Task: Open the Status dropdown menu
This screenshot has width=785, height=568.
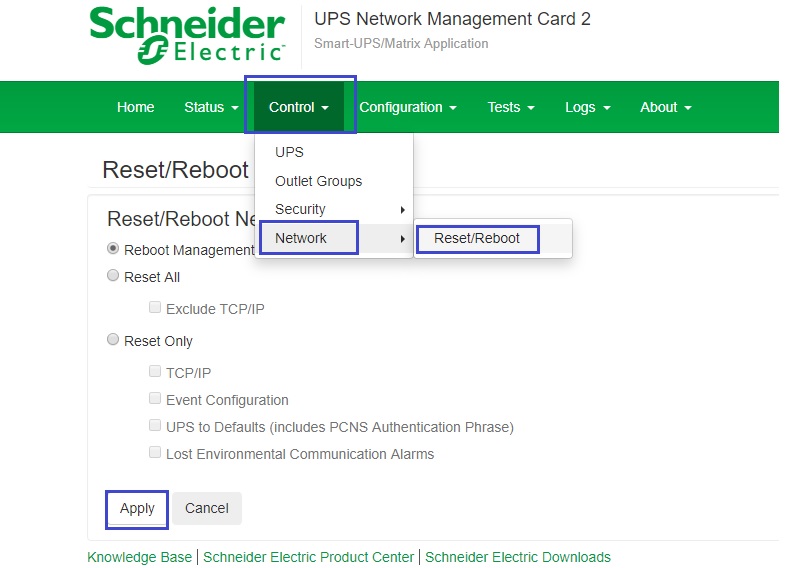Action: [x=211, y=107]
